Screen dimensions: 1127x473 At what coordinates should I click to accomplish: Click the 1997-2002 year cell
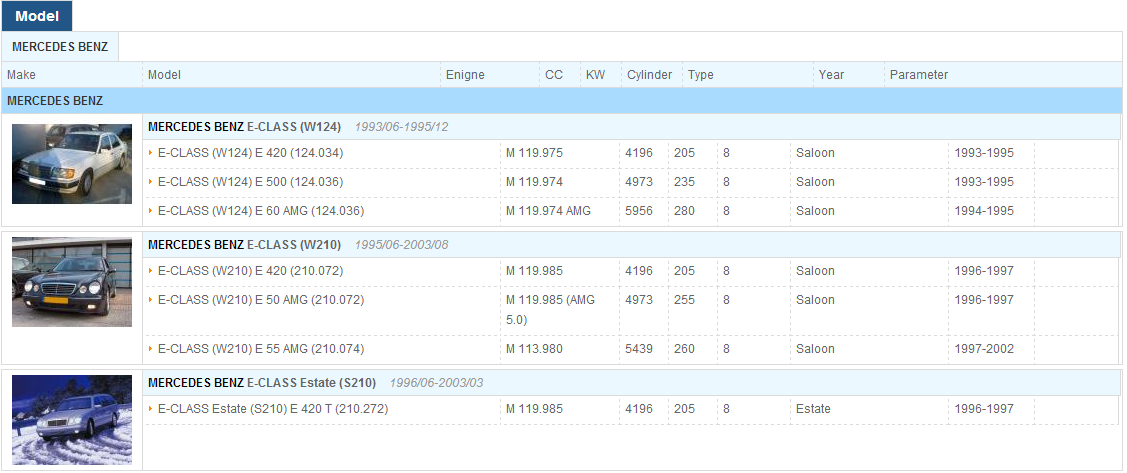pyautogui.click(x=984, y=349)
